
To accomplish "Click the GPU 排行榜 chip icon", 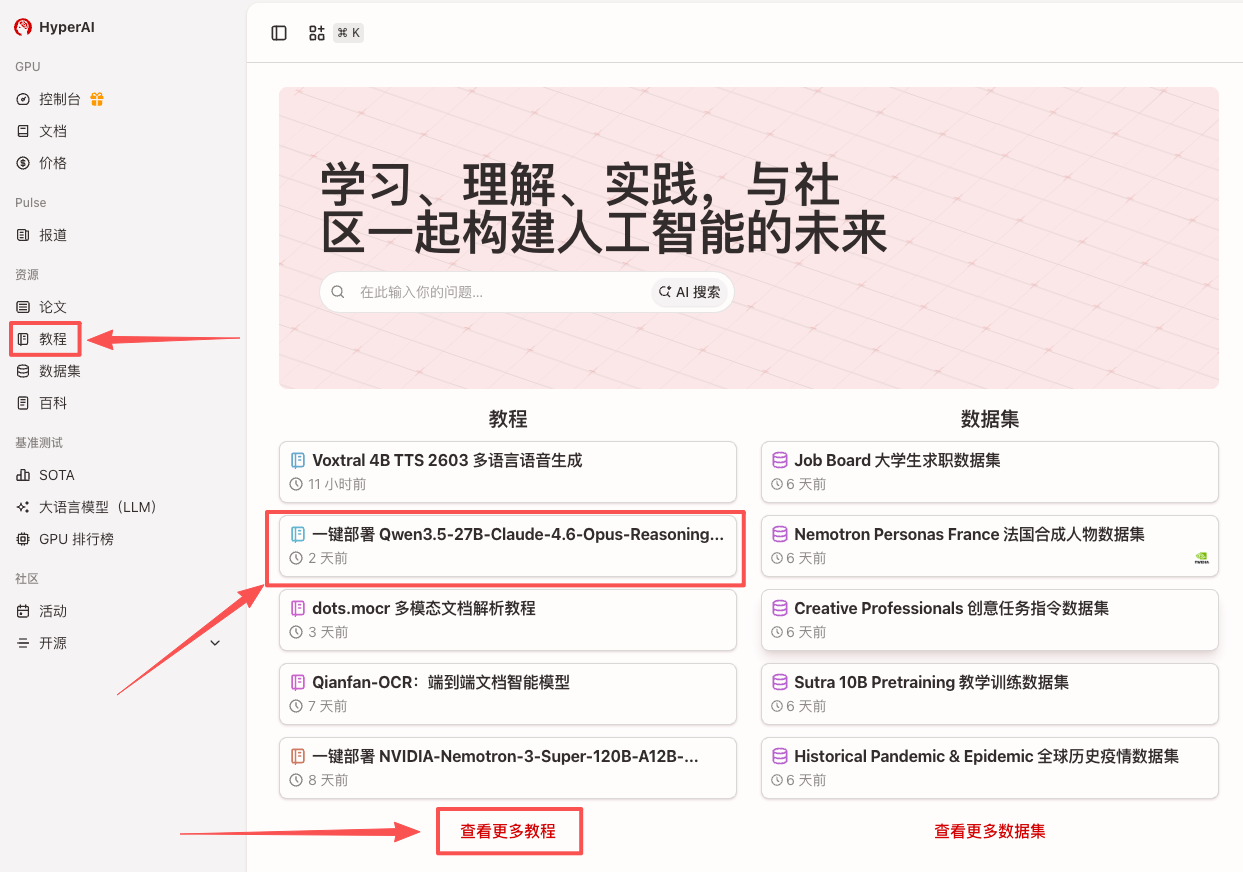I will (x=23, y=539).
